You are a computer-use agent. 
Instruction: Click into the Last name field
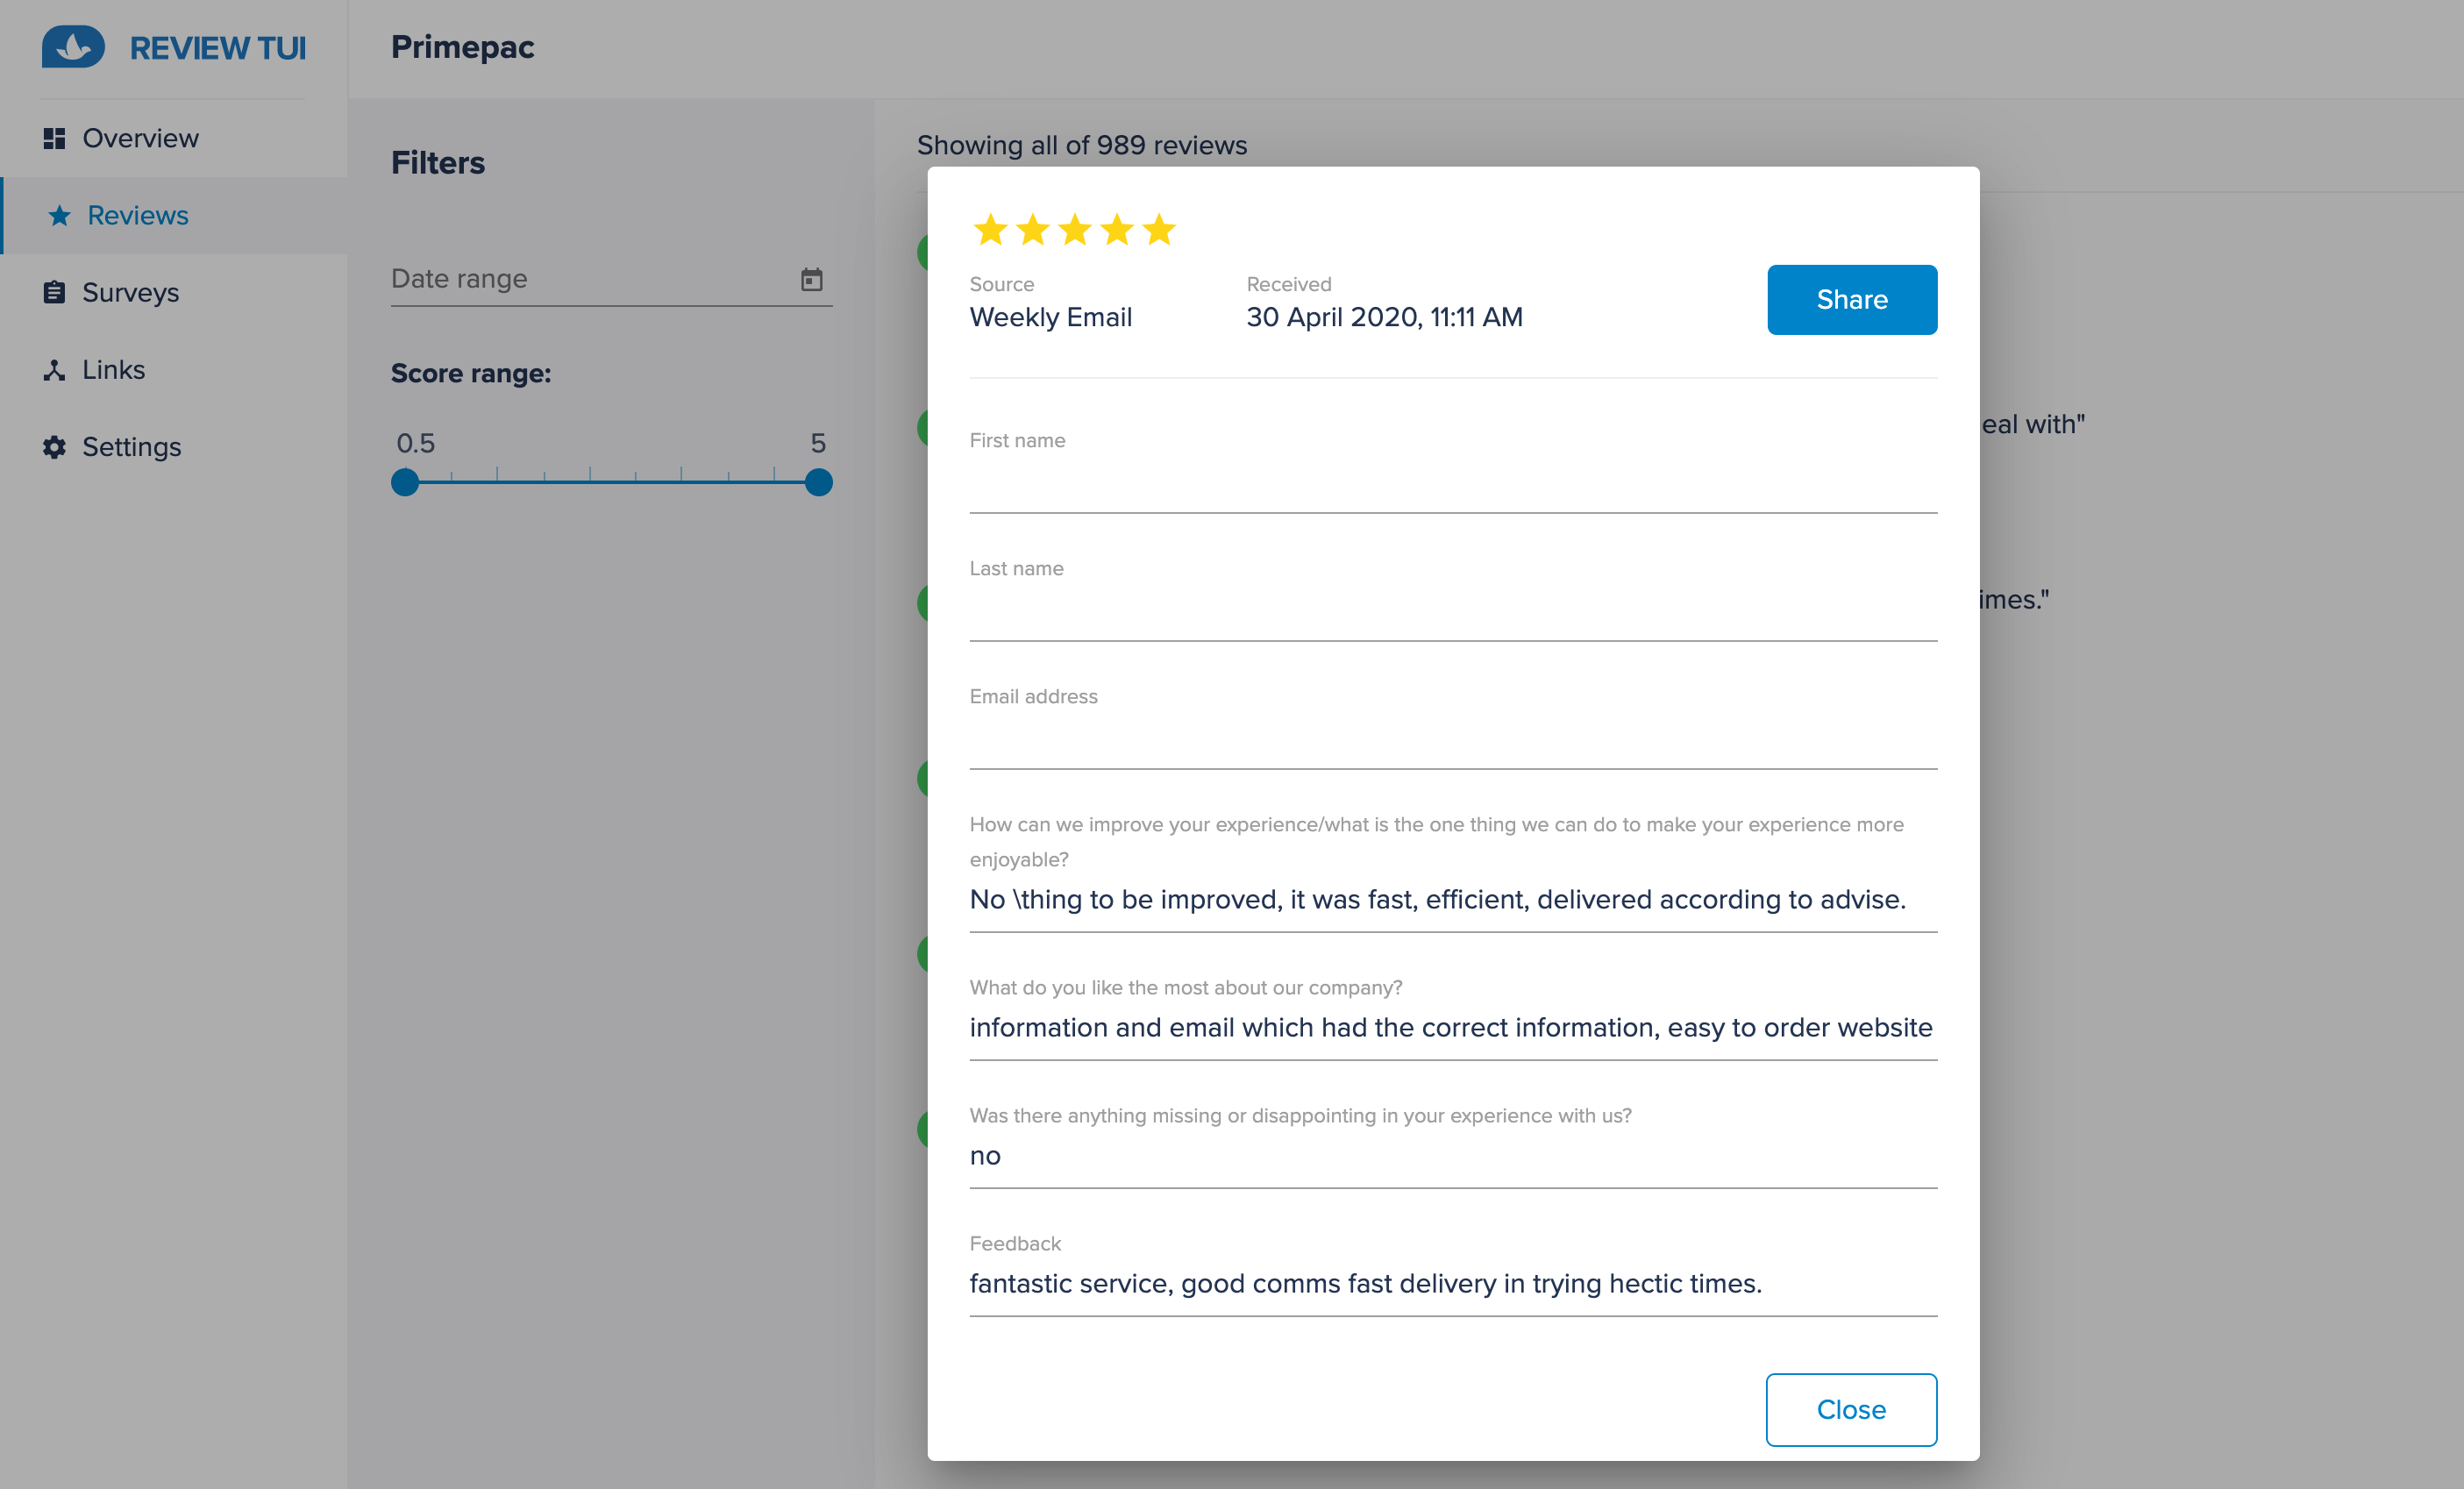[x=1453, y=615]
